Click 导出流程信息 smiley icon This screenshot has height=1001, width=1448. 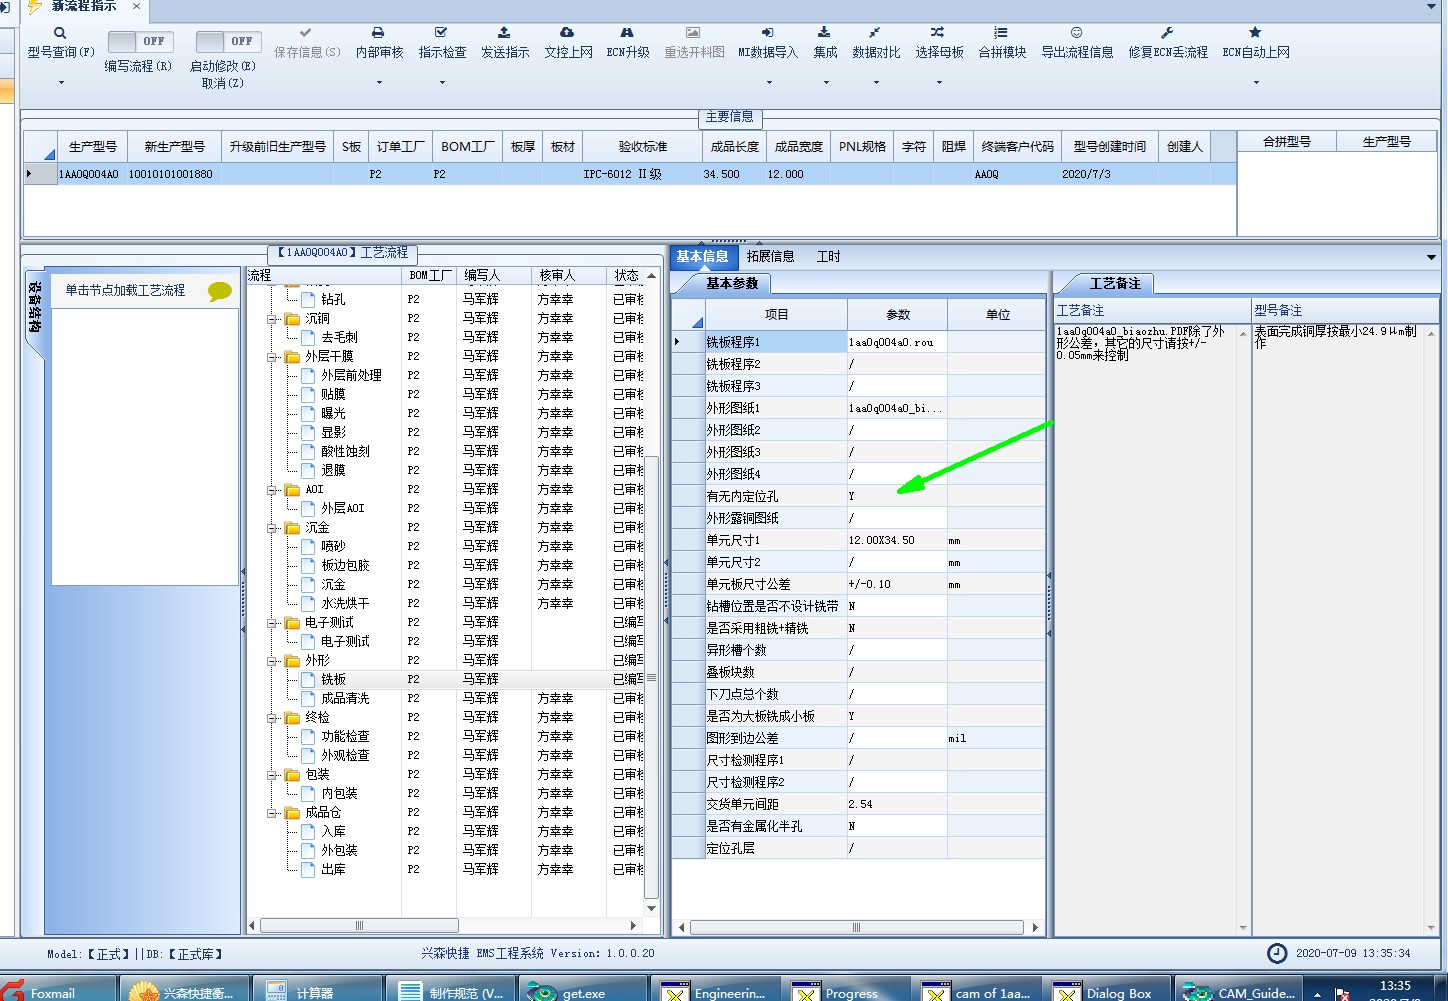pos(1076,33)
